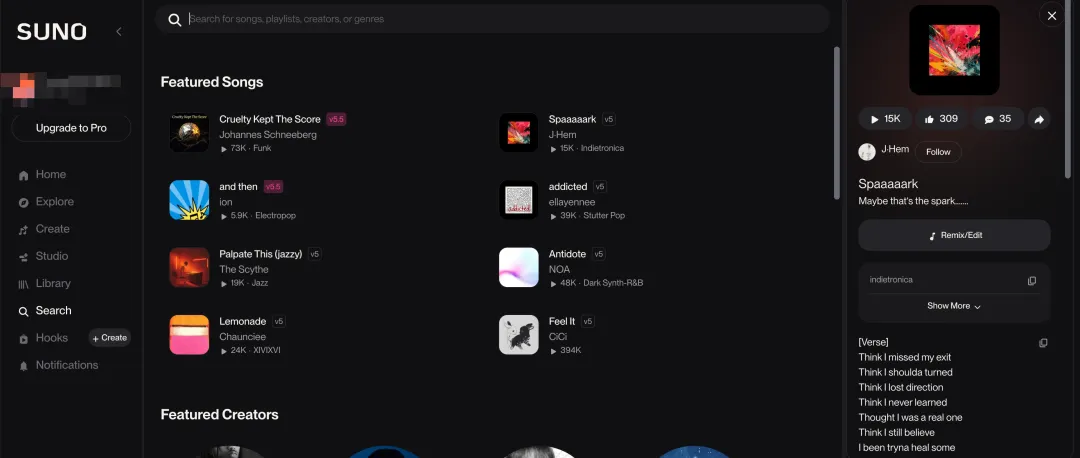Click the share arrow icon in song panel
The image size is (1080, 458).
(x=1039, y=119)
